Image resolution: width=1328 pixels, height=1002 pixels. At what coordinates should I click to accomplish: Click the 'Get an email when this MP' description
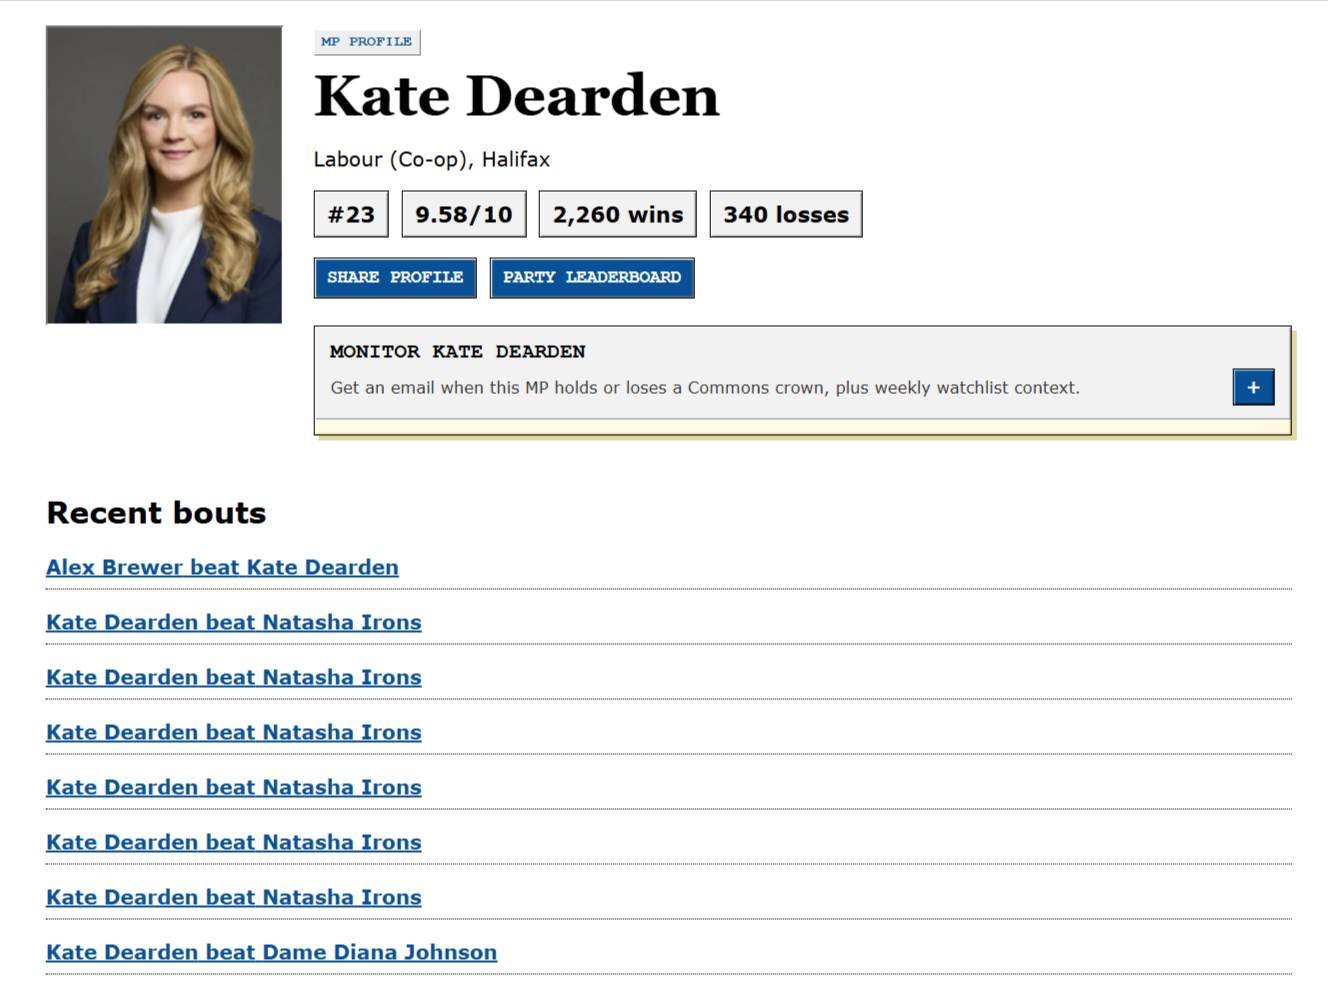705,388
